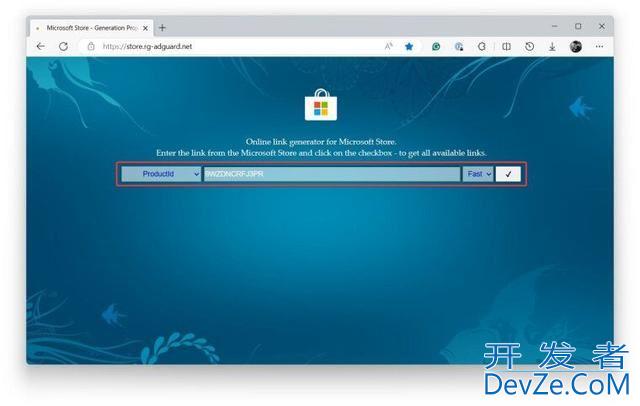Click the read aloud icon in address bar
Screen dimensions: 640x406
(389, 47)
